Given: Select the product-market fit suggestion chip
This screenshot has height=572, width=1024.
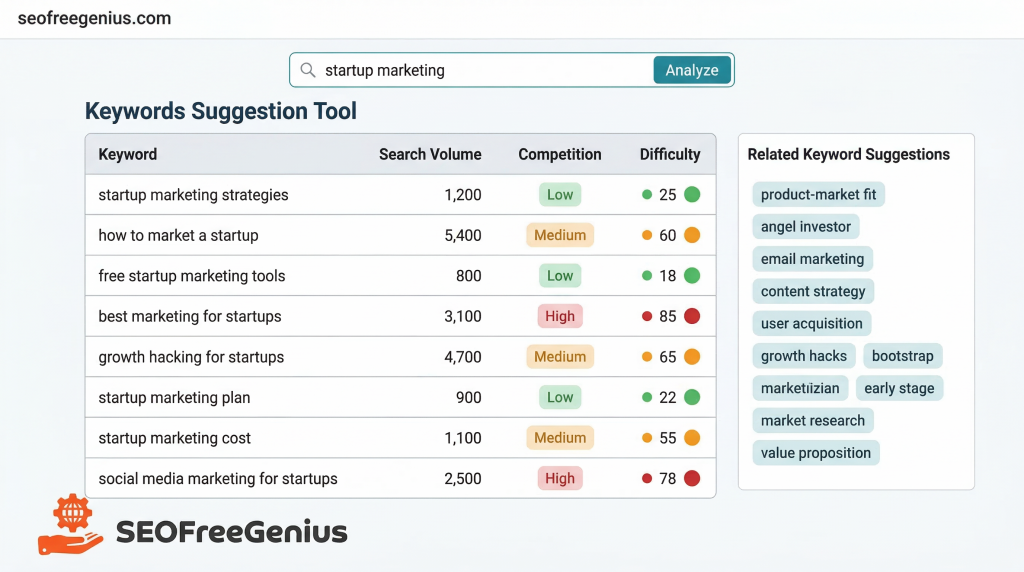Looking at the screenshot, I should click(818, 195).
